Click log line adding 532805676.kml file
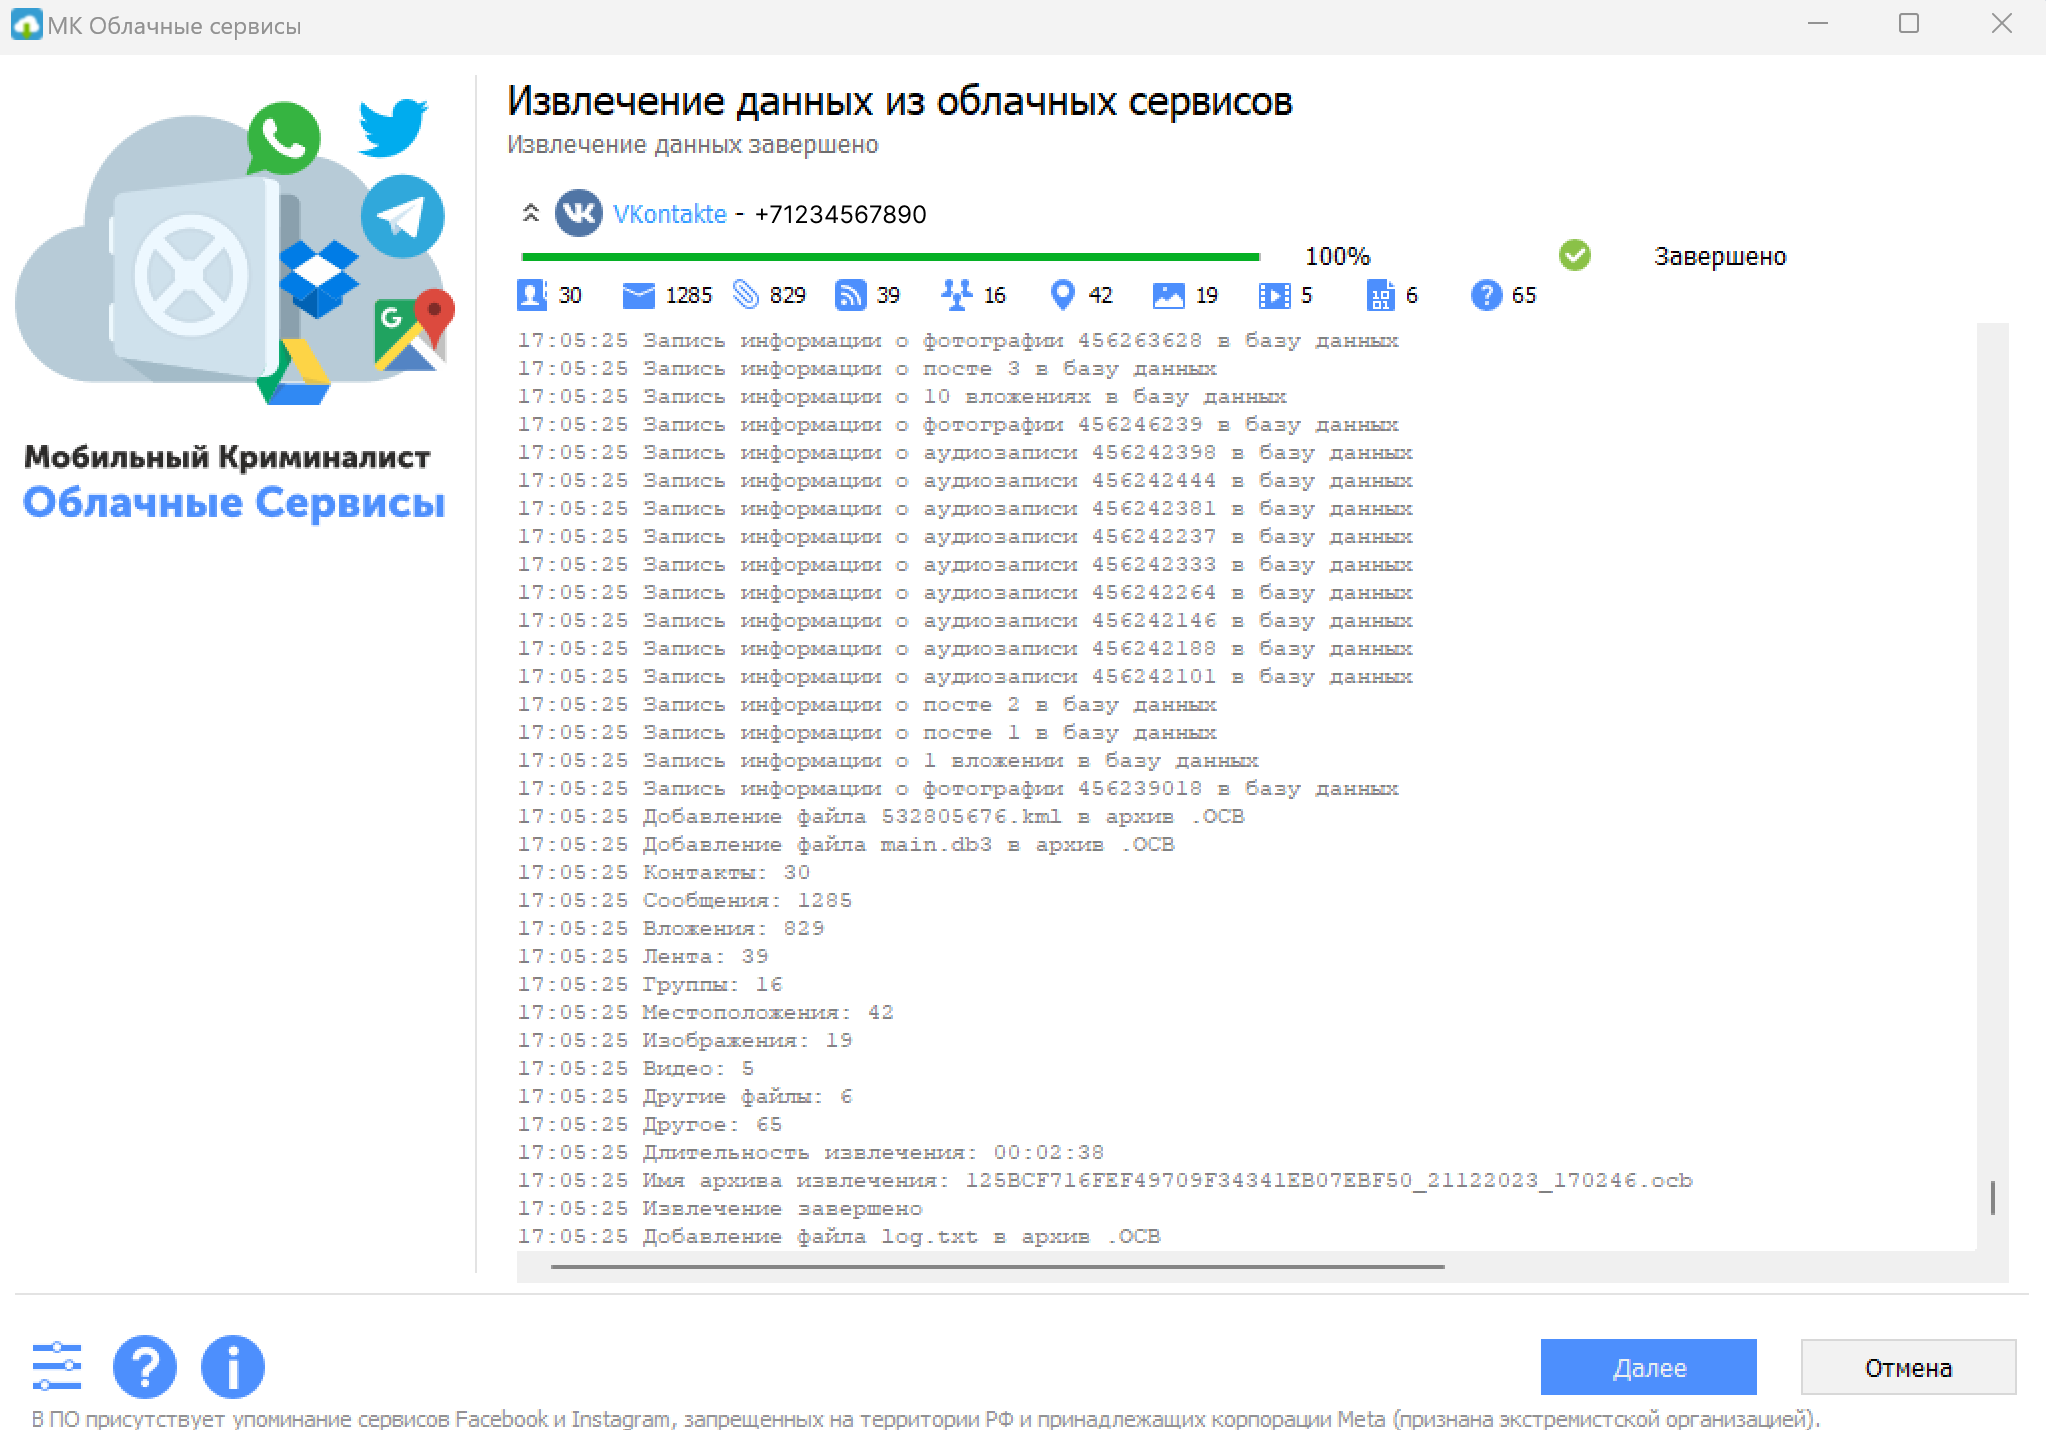This screenshot has height=1430, width=2046. tap(880, 816)
